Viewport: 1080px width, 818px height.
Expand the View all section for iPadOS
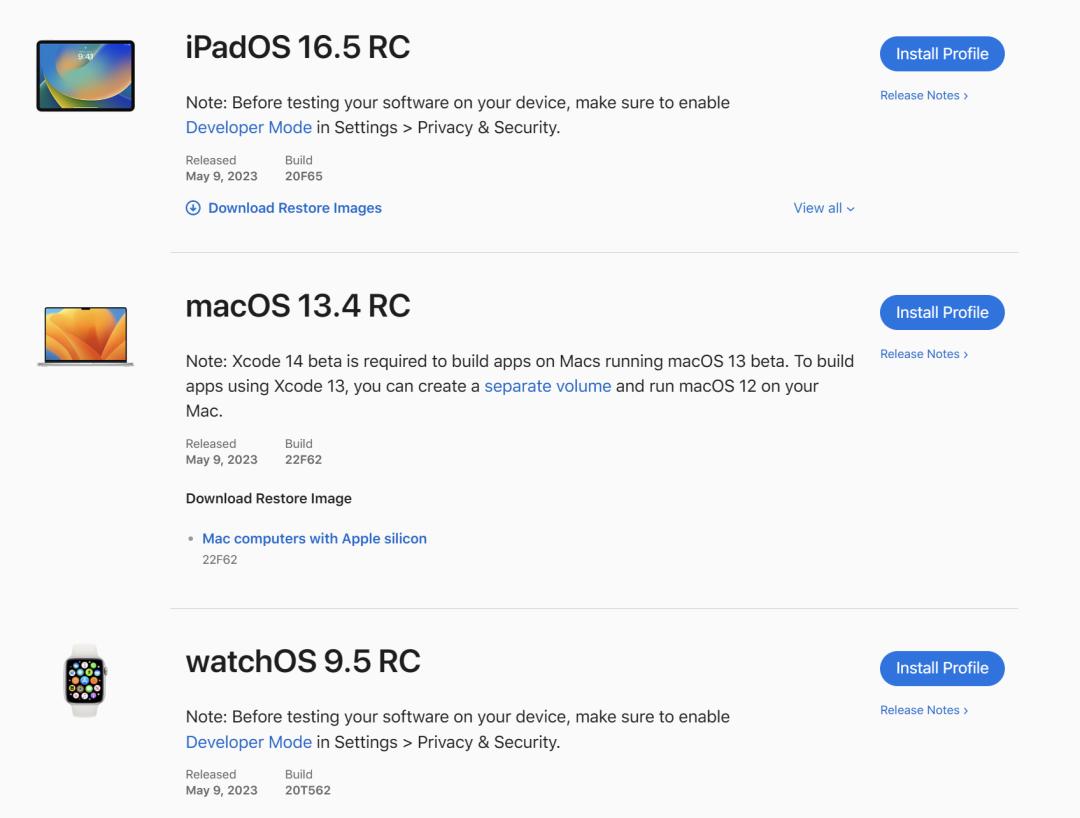click(x=822, y=207)
